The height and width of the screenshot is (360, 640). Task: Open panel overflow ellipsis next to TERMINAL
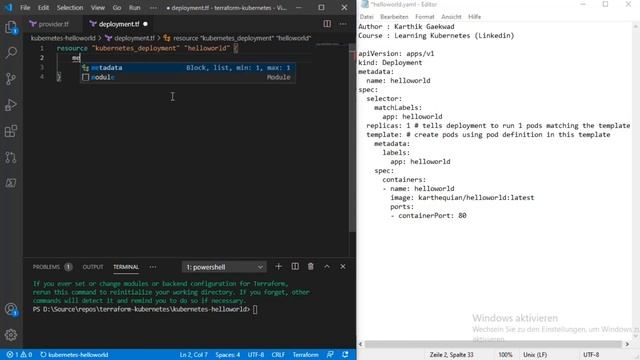point(153,267)
